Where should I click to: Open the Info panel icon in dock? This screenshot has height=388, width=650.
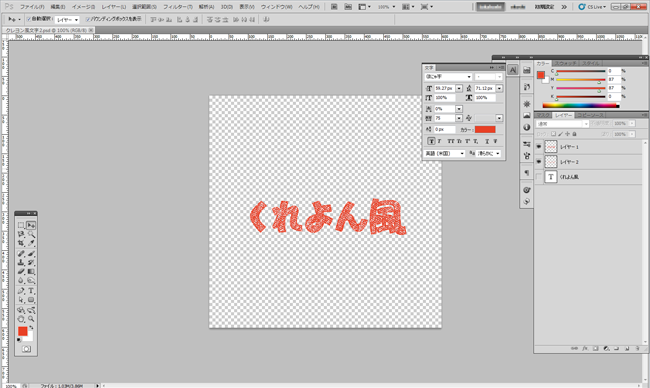click(x=526, y=127)
